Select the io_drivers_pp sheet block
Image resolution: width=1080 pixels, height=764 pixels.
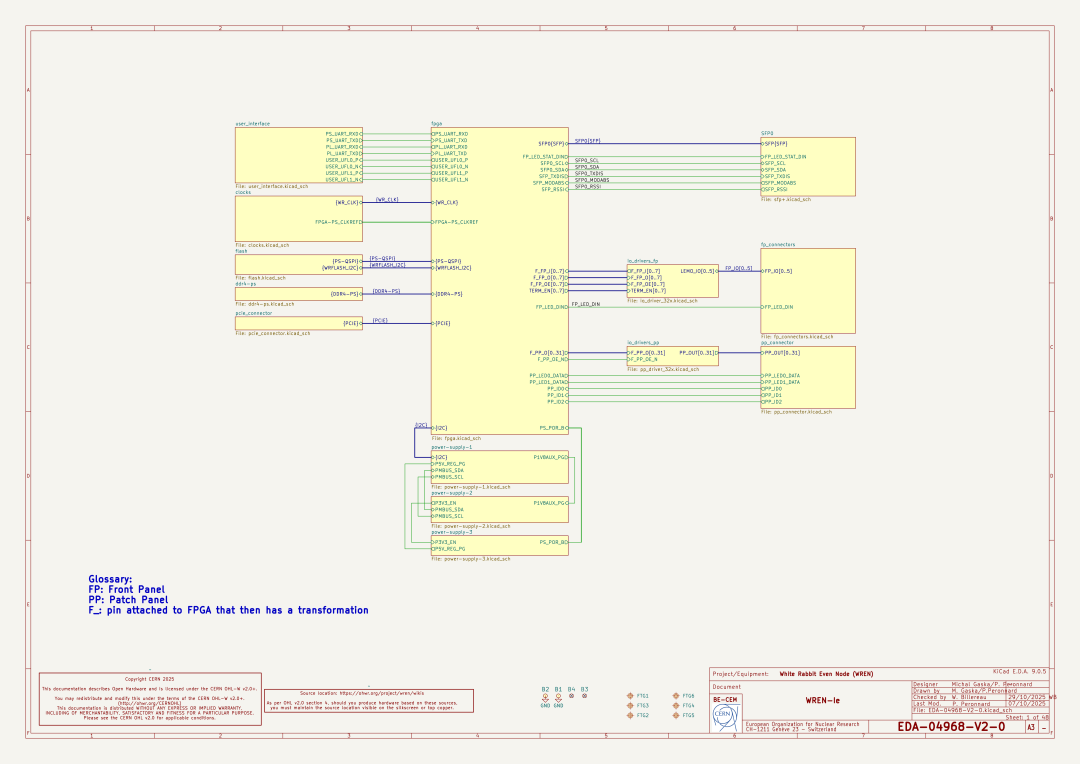(672, 356)
